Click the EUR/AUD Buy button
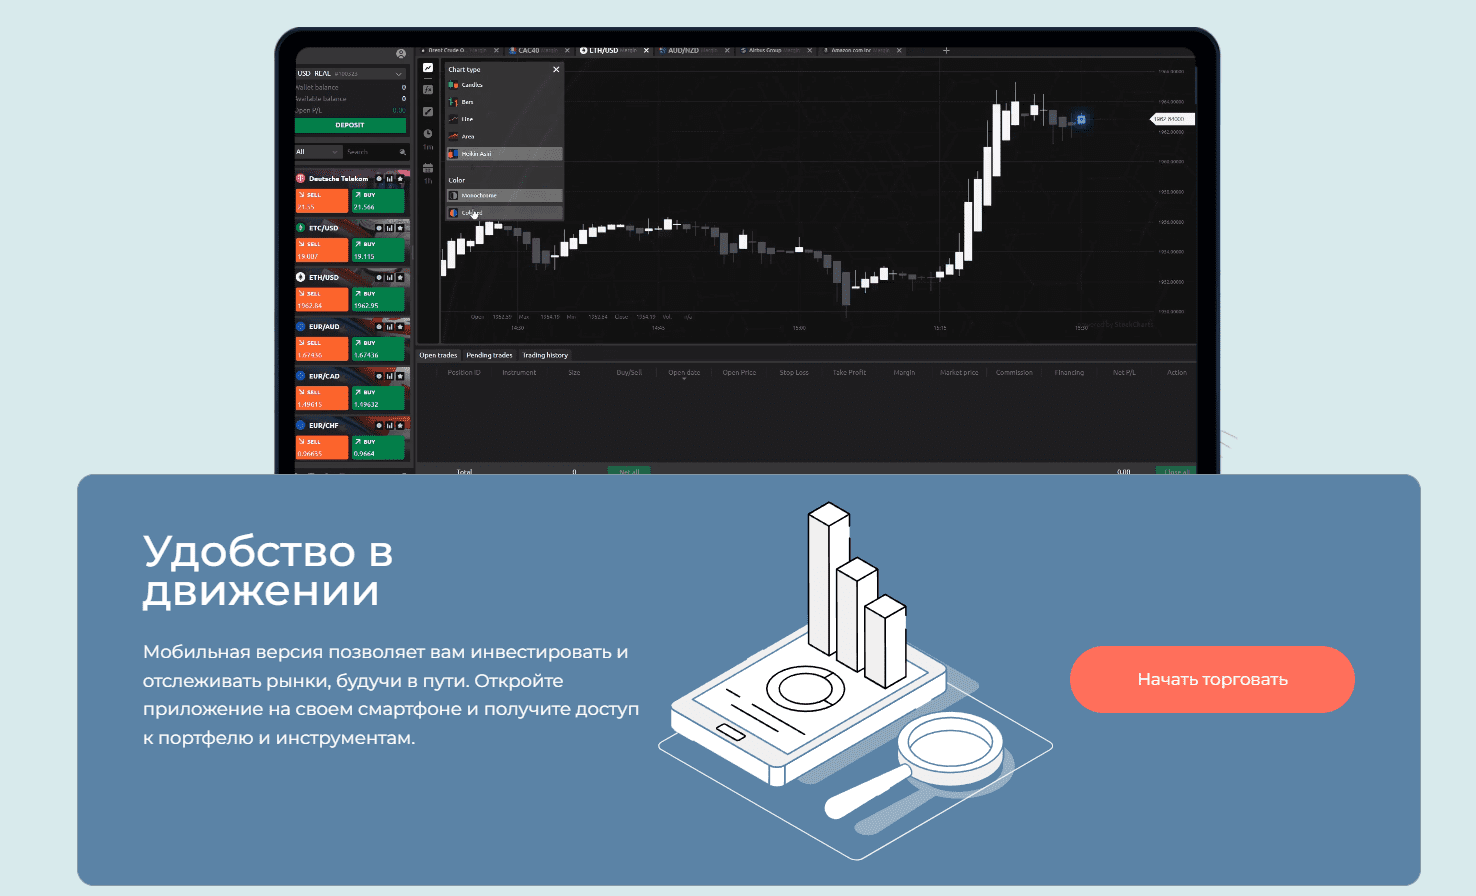 378,349
